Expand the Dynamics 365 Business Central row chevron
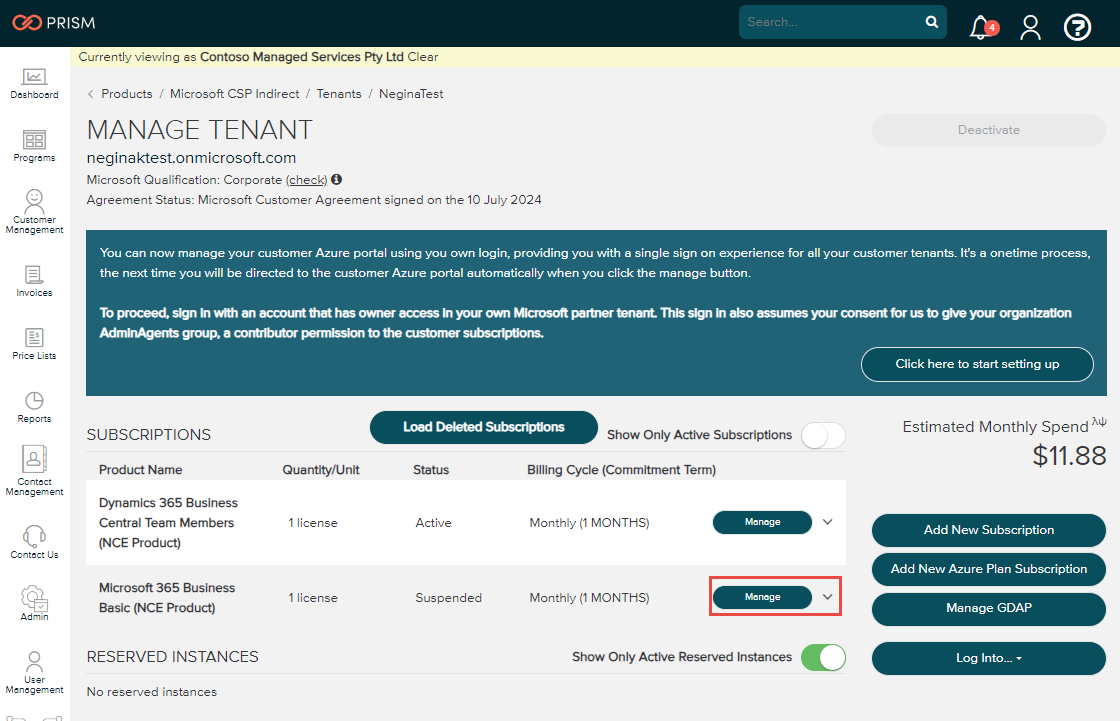Screen dimensions: 1120x721 point(827,522)
